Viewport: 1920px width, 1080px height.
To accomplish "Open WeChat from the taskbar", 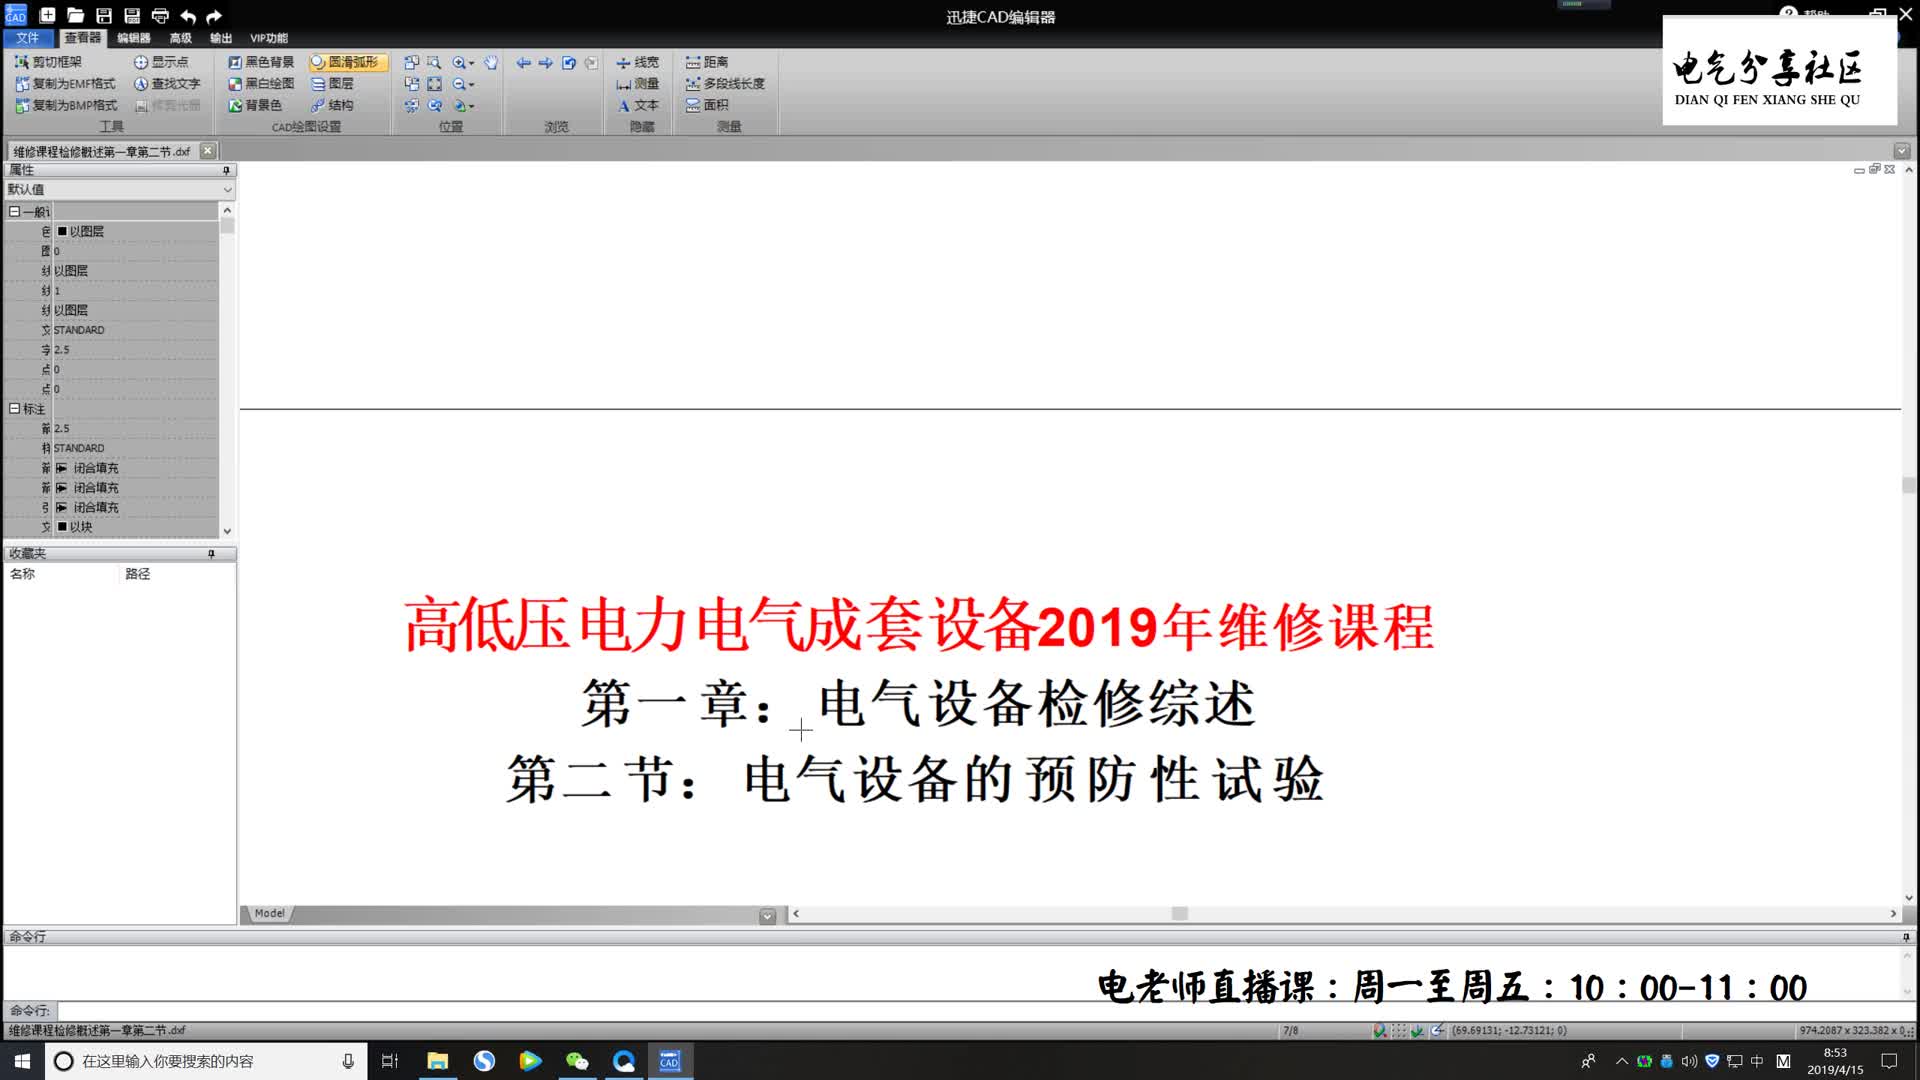I will (577, 1061).
